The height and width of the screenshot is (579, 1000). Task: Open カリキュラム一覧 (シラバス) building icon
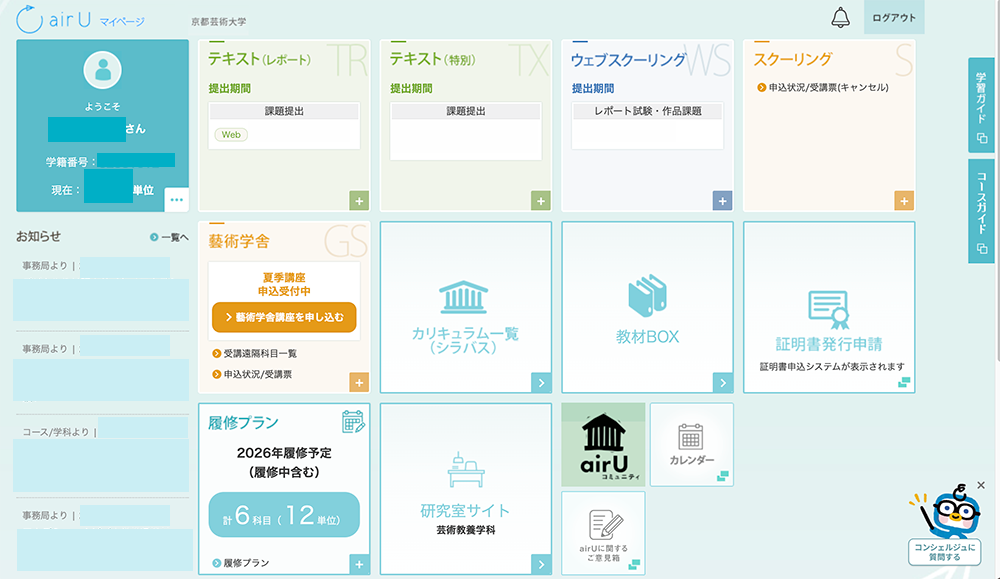(464, 297)
